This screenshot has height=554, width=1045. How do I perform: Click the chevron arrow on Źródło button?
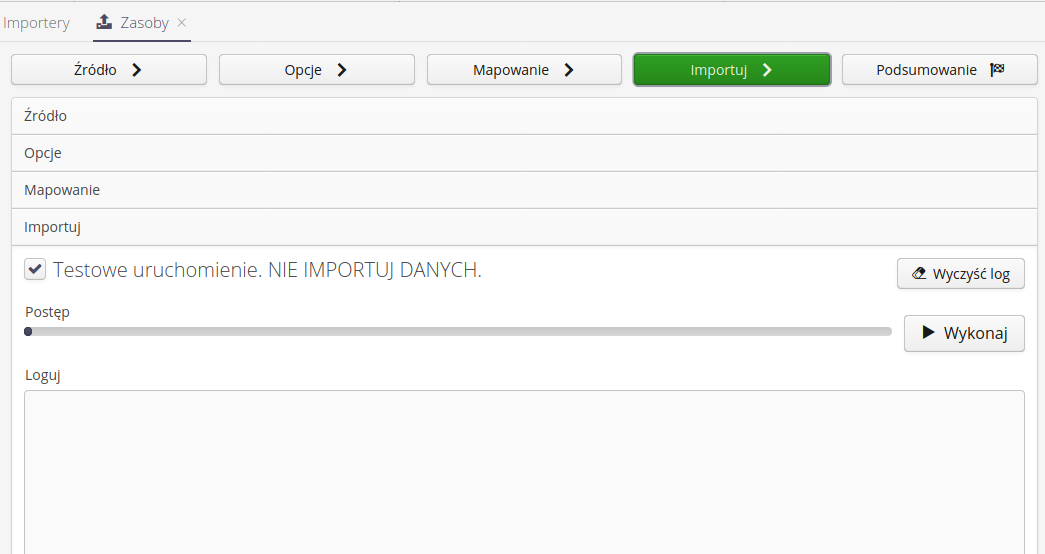click(137, 70)
